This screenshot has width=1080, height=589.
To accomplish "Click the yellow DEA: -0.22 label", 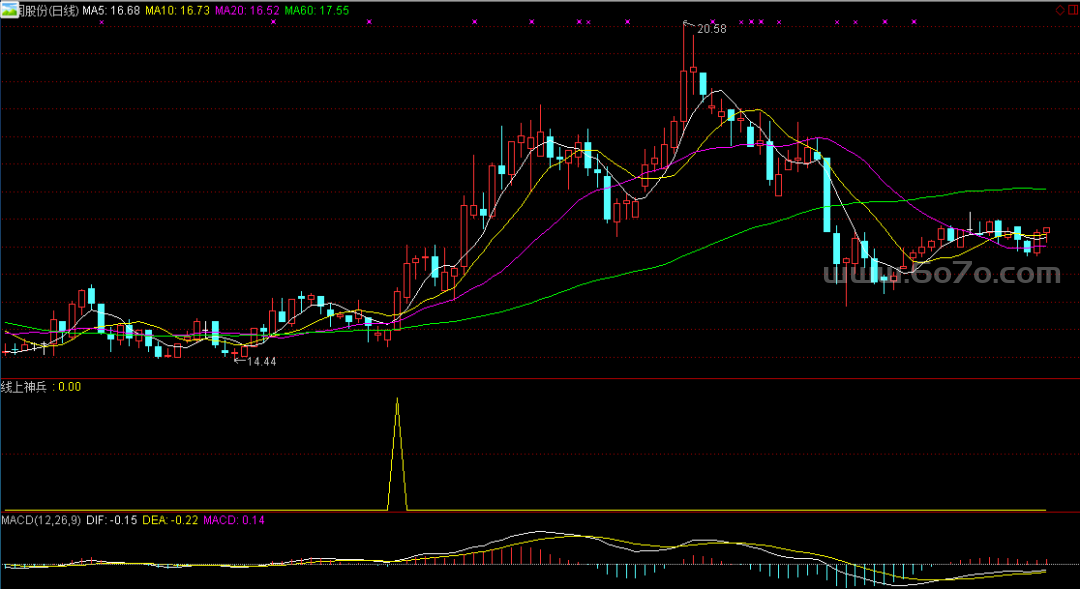I will pos(170,520).
